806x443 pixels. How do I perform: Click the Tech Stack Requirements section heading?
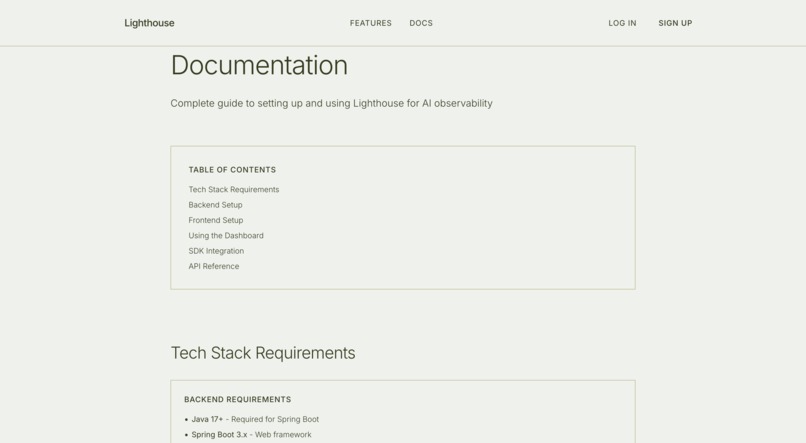[x=263, y=353]
